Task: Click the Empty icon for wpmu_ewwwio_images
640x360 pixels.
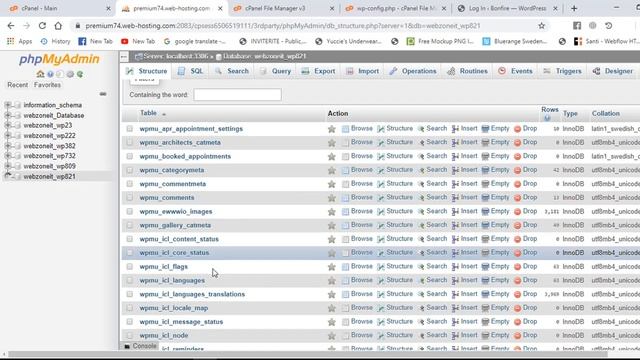Action: tap(485, 211)
